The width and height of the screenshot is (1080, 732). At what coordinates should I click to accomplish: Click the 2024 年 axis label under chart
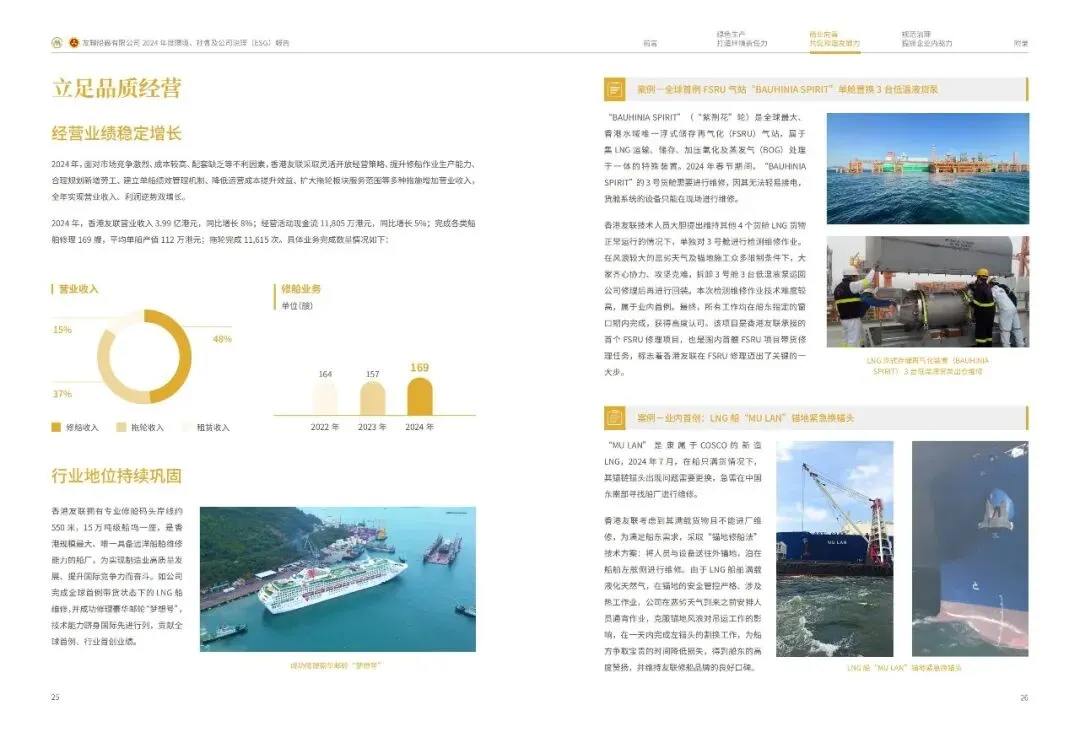[419, 427]
